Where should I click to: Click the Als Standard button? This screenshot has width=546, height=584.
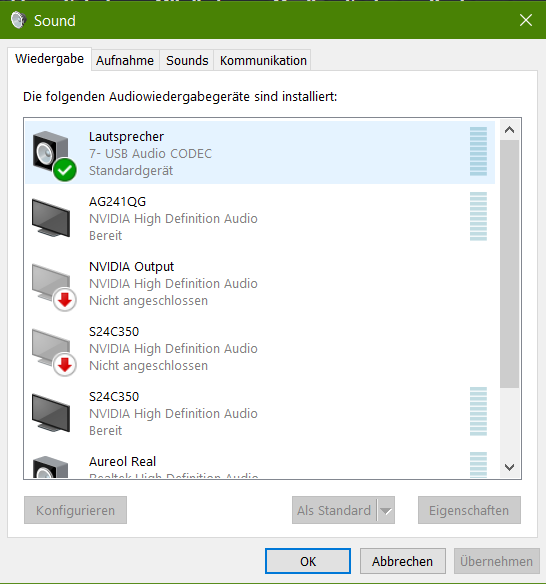click(x=334, y=510)
